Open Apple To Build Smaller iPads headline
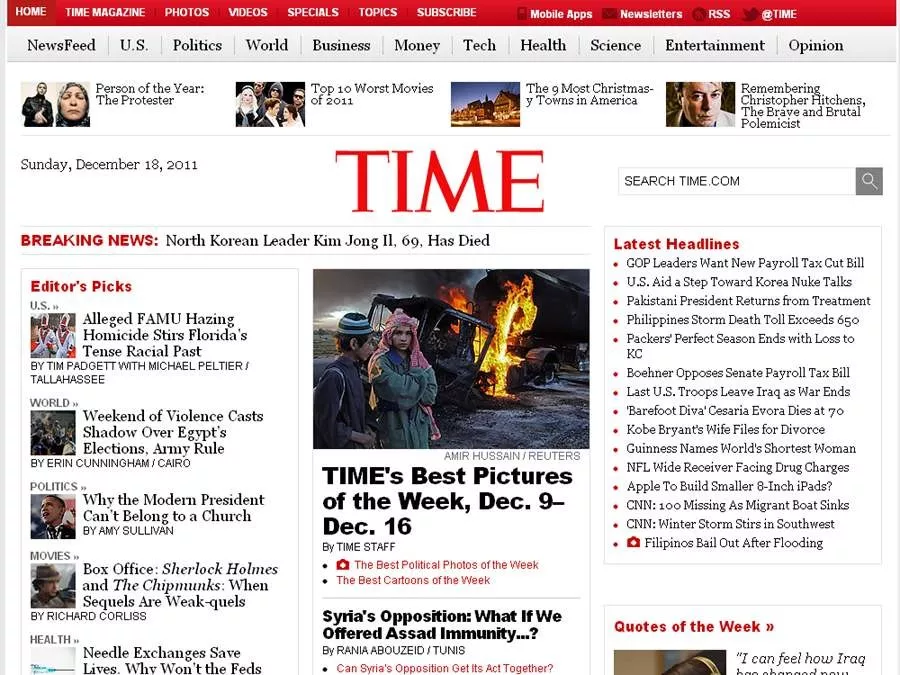Viewport: 900px width, 675px height. [730, 486]
